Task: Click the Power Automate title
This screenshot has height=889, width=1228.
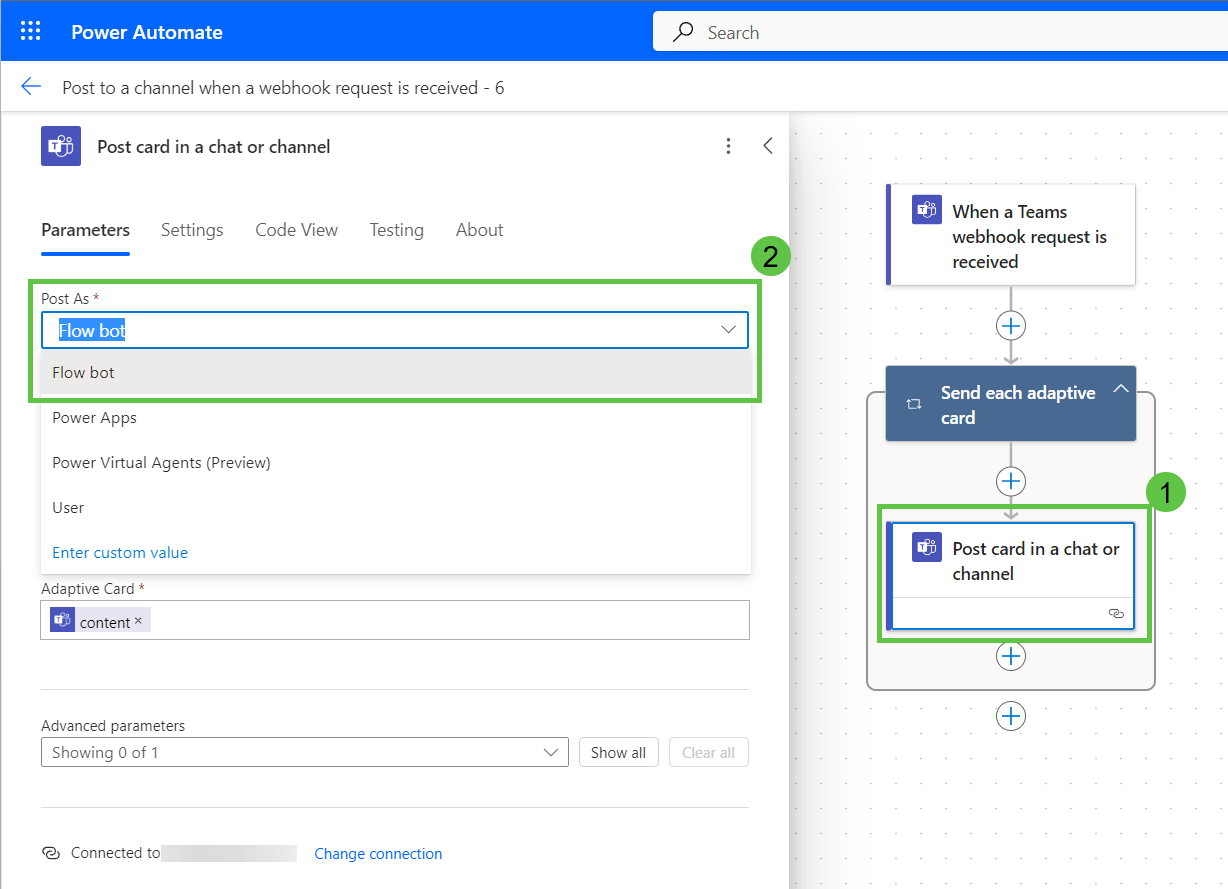Action: point(147,32)
